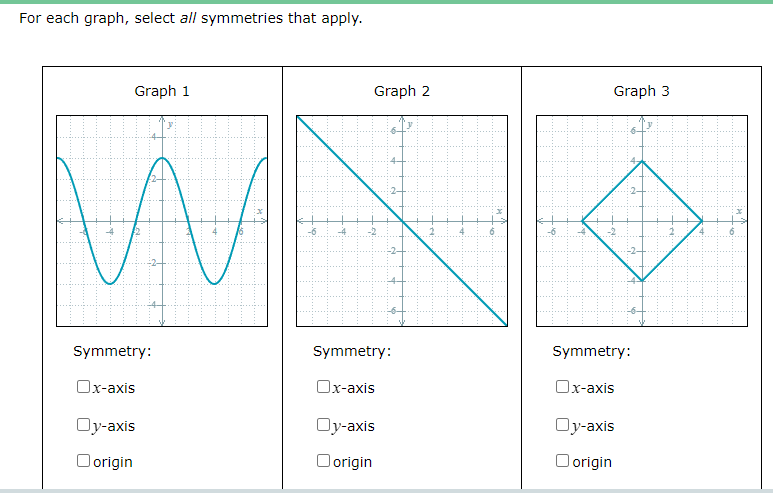
Task: Click the Symmetry label under Graph 3
Action: pyautogui.click(x=592, y=351)
